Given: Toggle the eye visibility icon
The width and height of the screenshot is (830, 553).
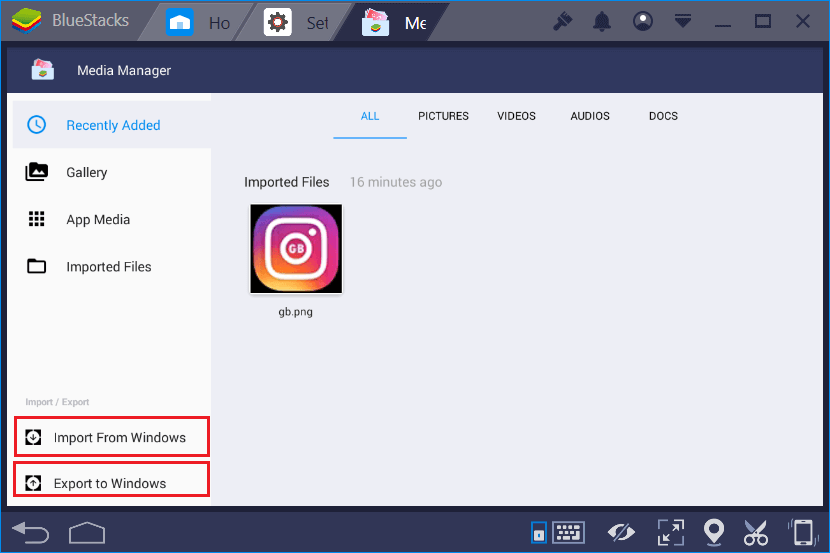Looking at the screenshot, I should [621, 532].
